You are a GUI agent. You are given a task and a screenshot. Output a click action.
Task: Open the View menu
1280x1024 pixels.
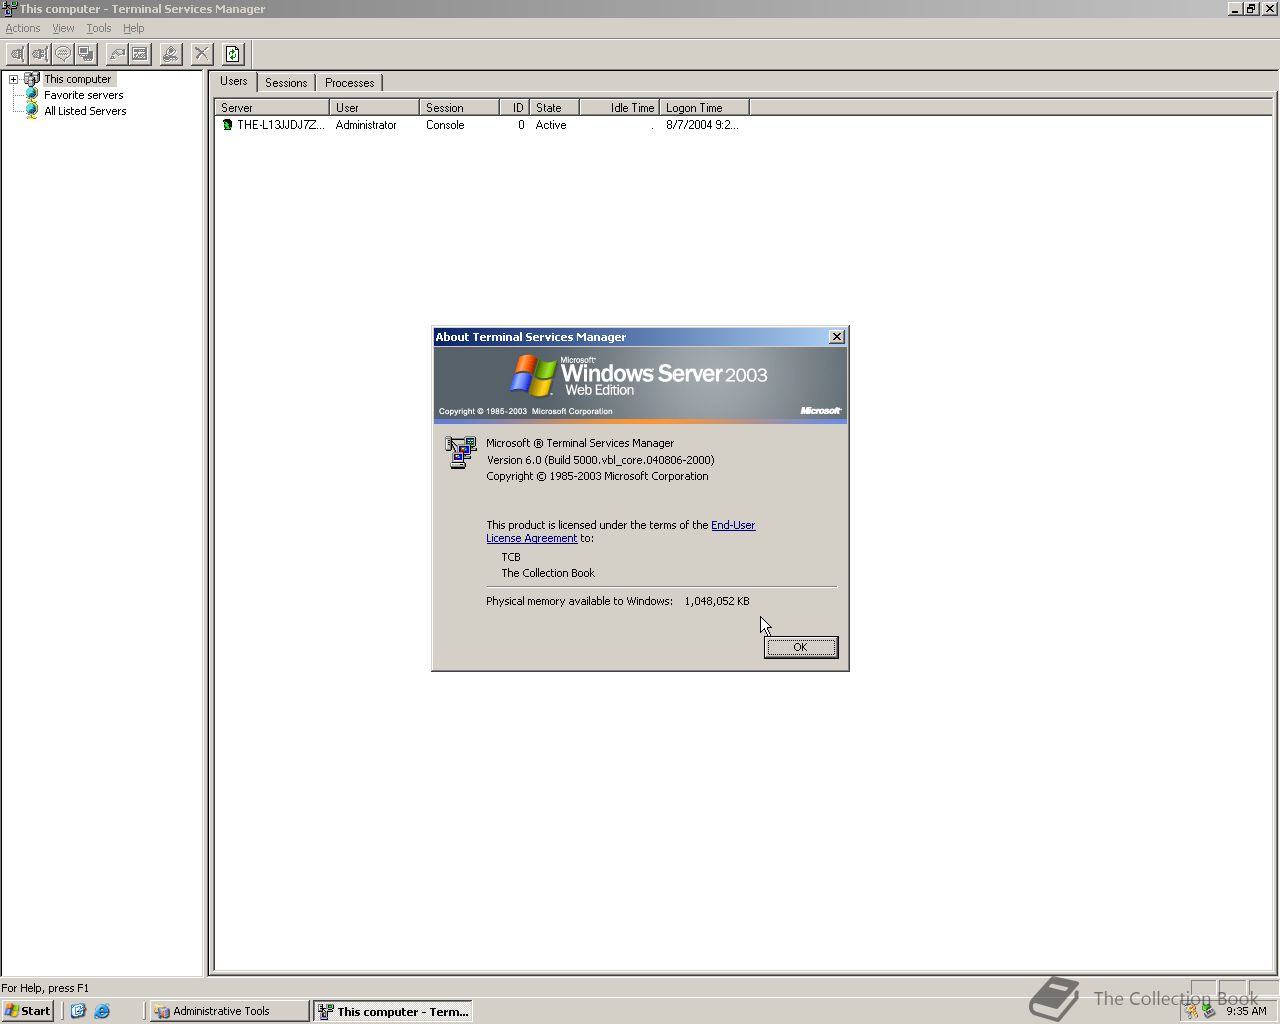tap(63, 28)
